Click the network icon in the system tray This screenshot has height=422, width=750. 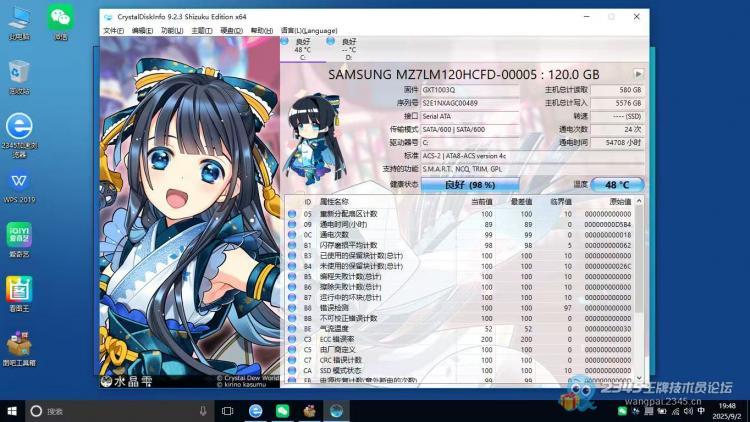pos(675,411)
